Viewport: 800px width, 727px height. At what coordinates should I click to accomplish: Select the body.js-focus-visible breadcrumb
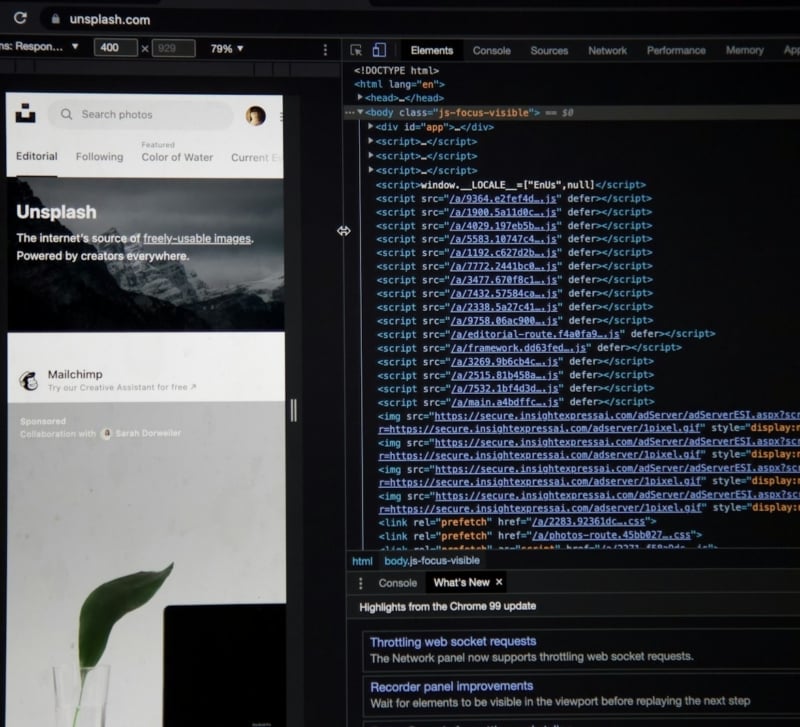tap(432, 561)
